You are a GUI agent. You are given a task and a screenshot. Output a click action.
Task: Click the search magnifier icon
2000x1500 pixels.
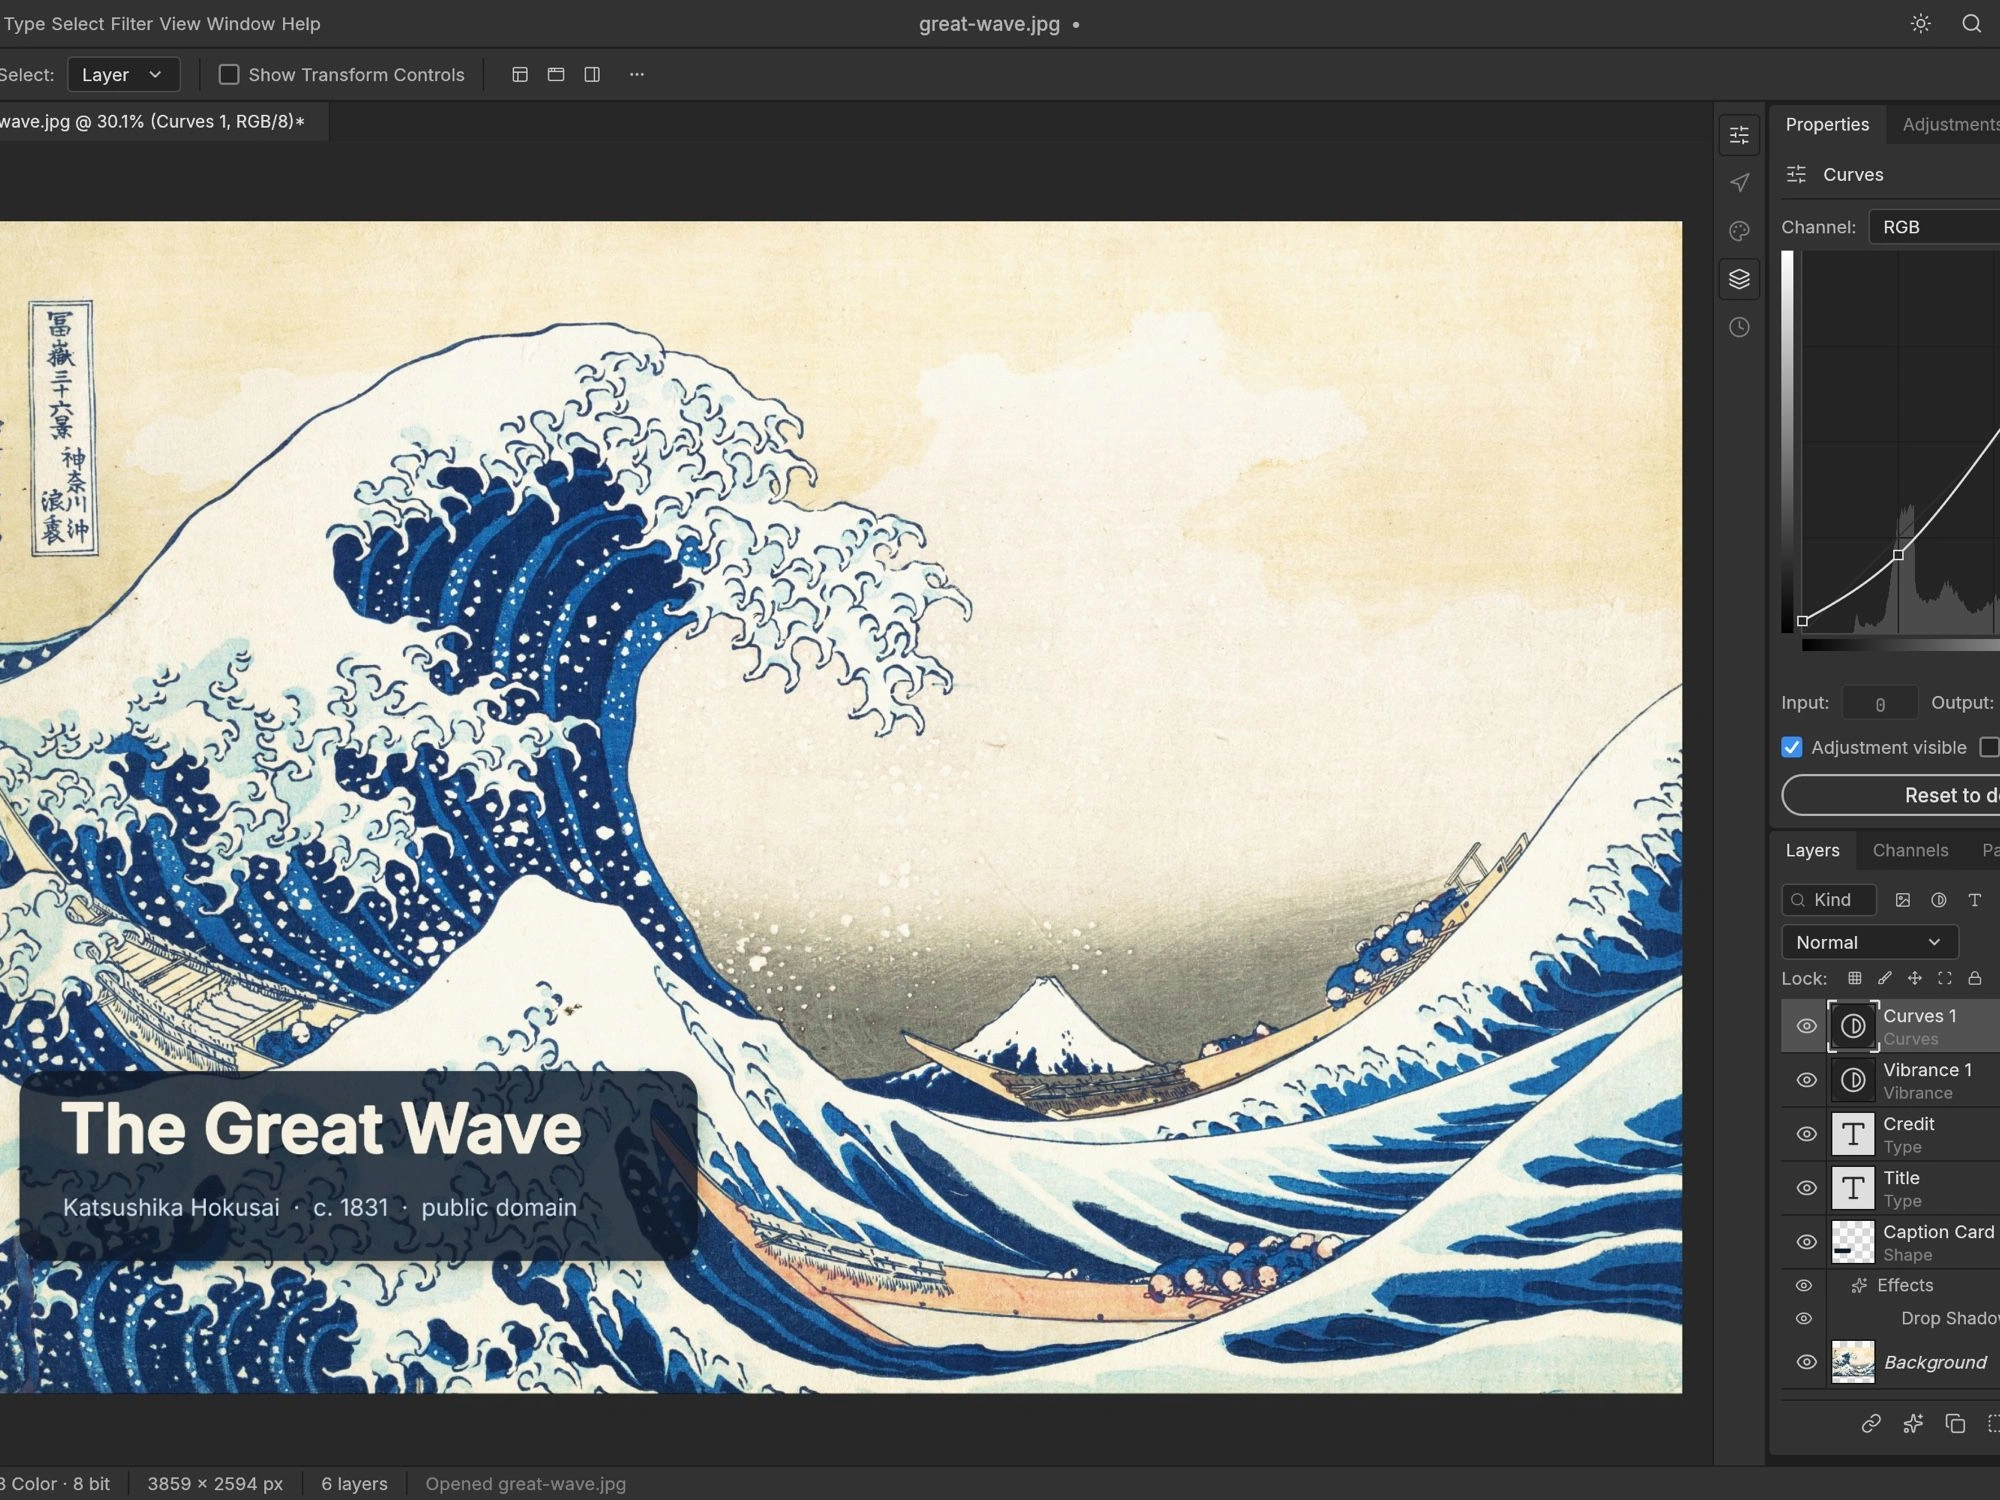[x=1971, y=24]
